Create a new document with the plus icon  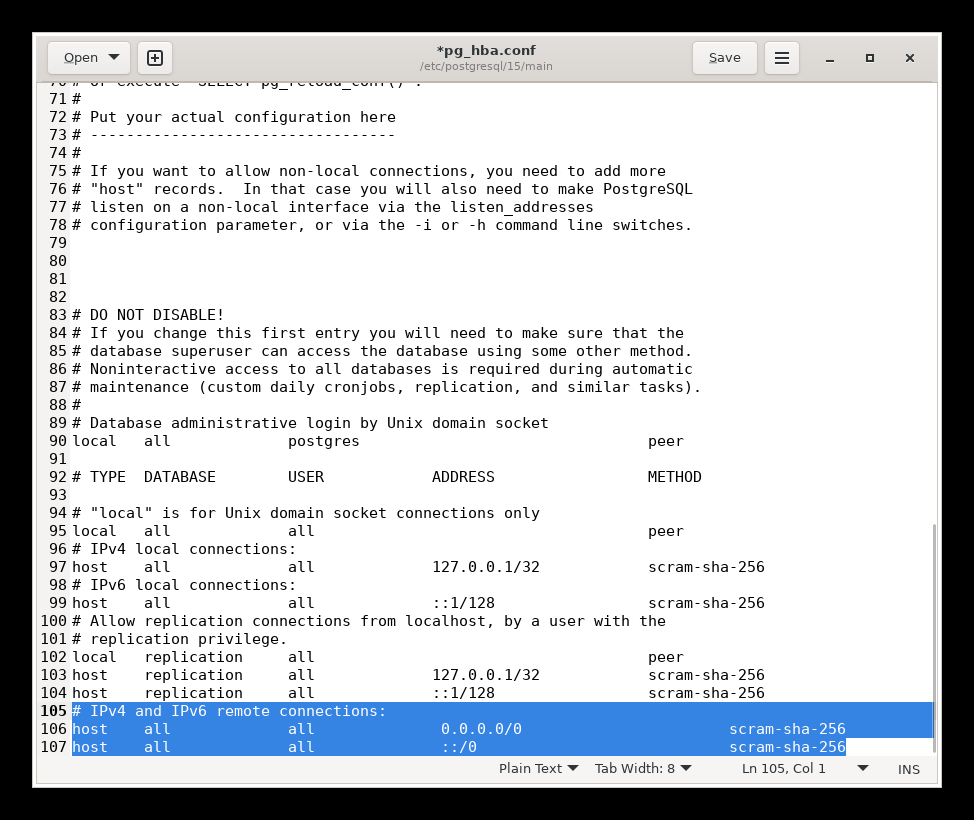click(155, 58)
